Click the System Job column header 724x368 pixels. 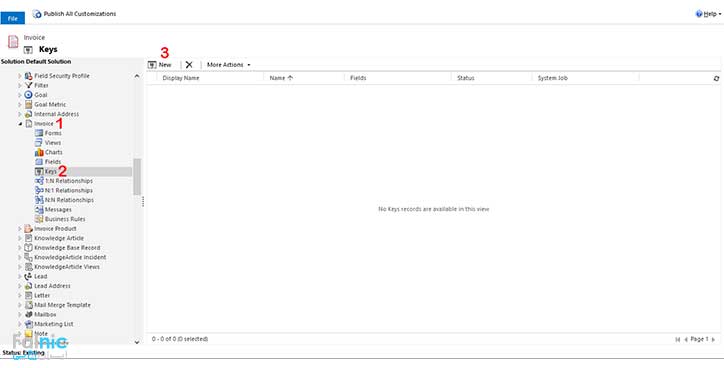click(x=553, y=78)
